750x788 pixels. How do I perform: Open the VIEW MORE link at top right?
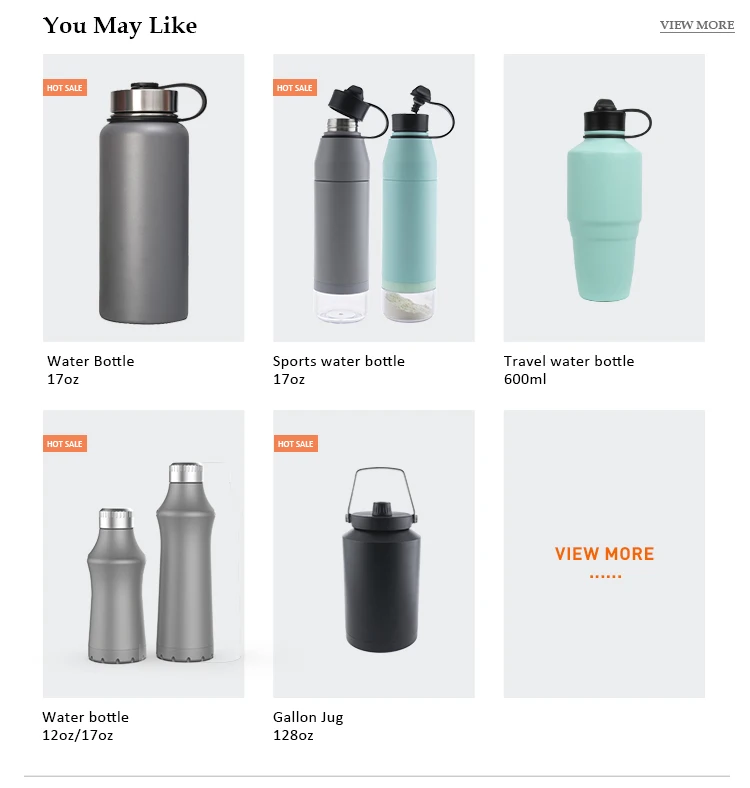click(x=697, y=25)
